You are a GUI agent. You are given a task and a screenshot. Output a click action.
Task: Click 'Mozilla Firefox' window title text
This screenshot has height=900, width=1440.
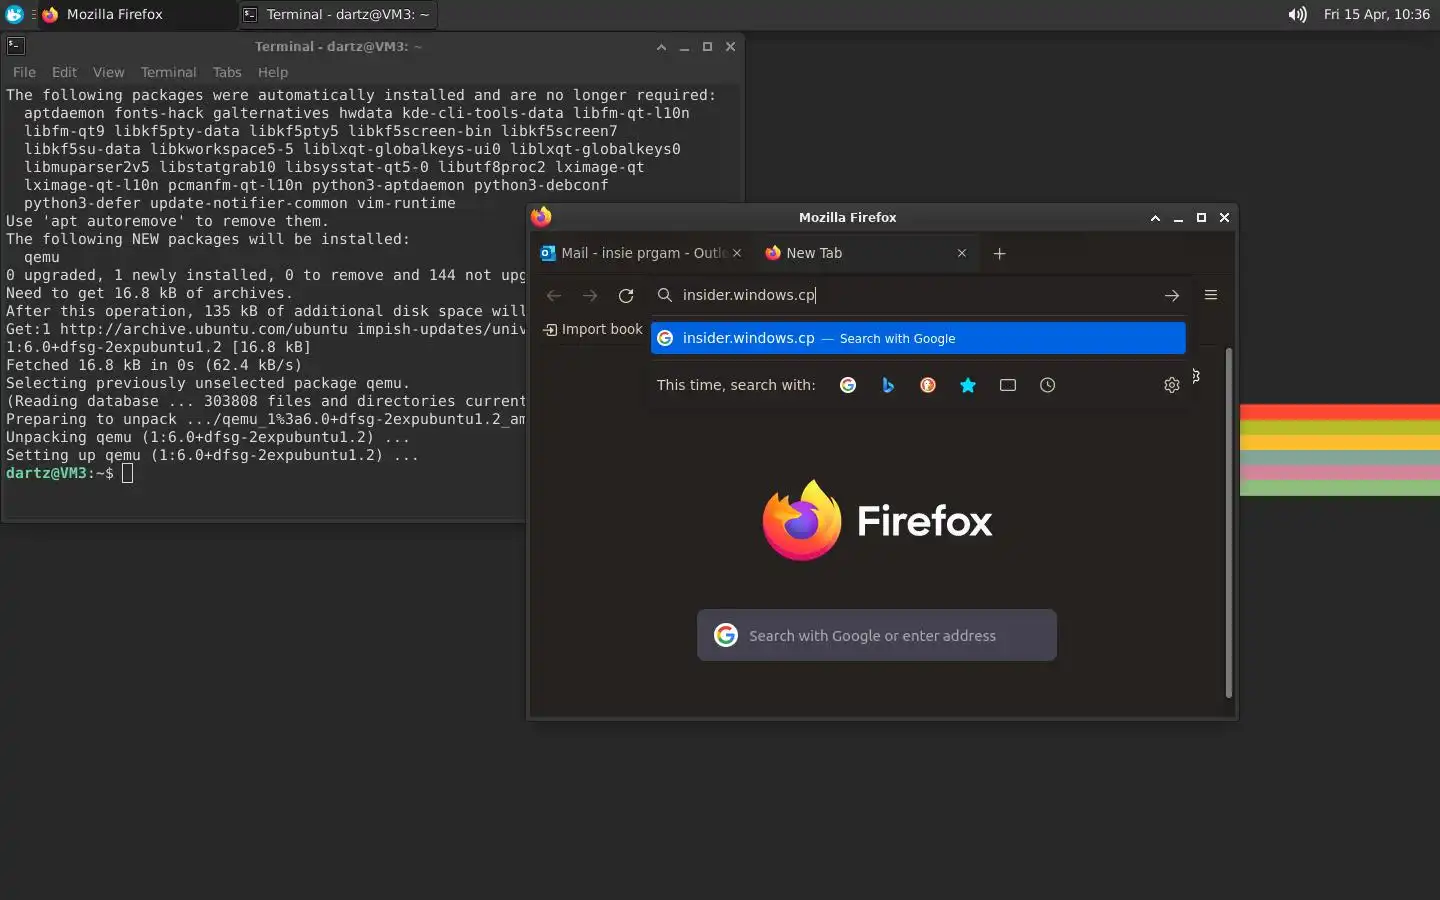(x=847, y=217)
